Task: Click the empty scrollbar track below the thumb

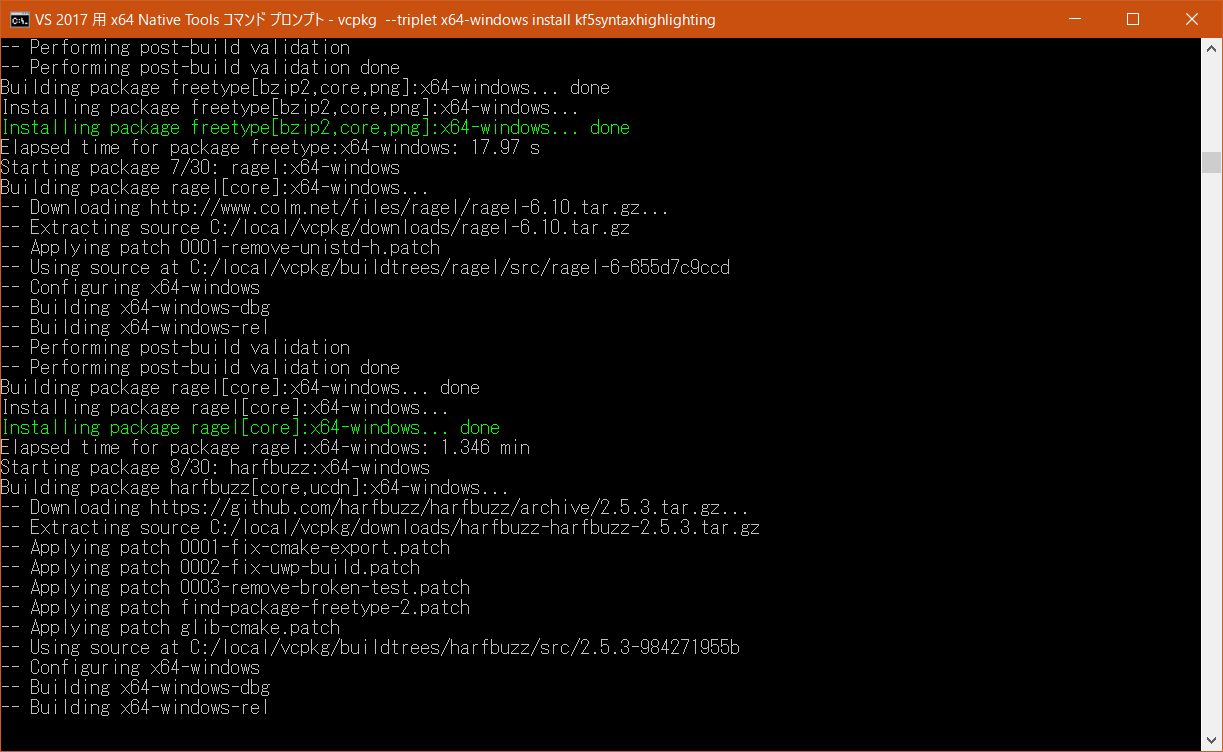Action: tap(1212, 450)
